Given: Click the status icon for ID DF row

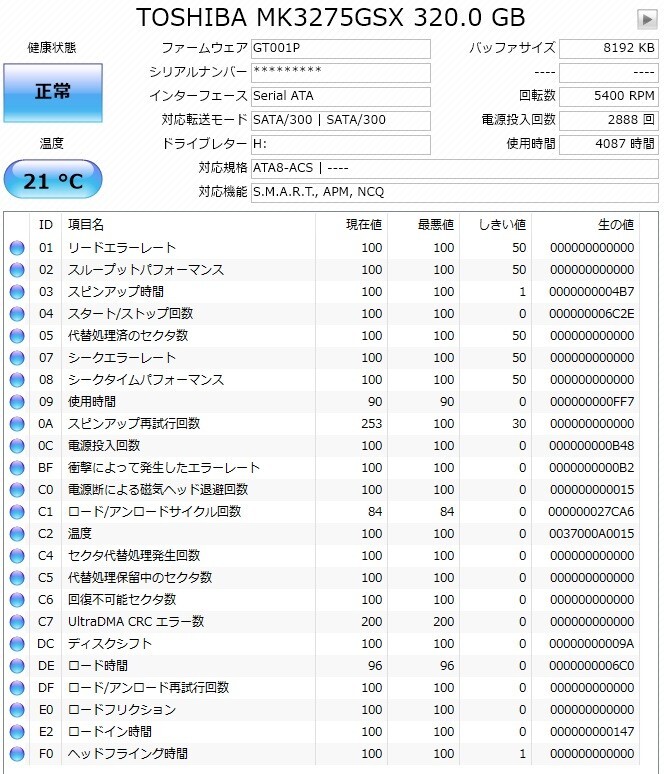Looking at the screenshot, I should pos(17,688).
